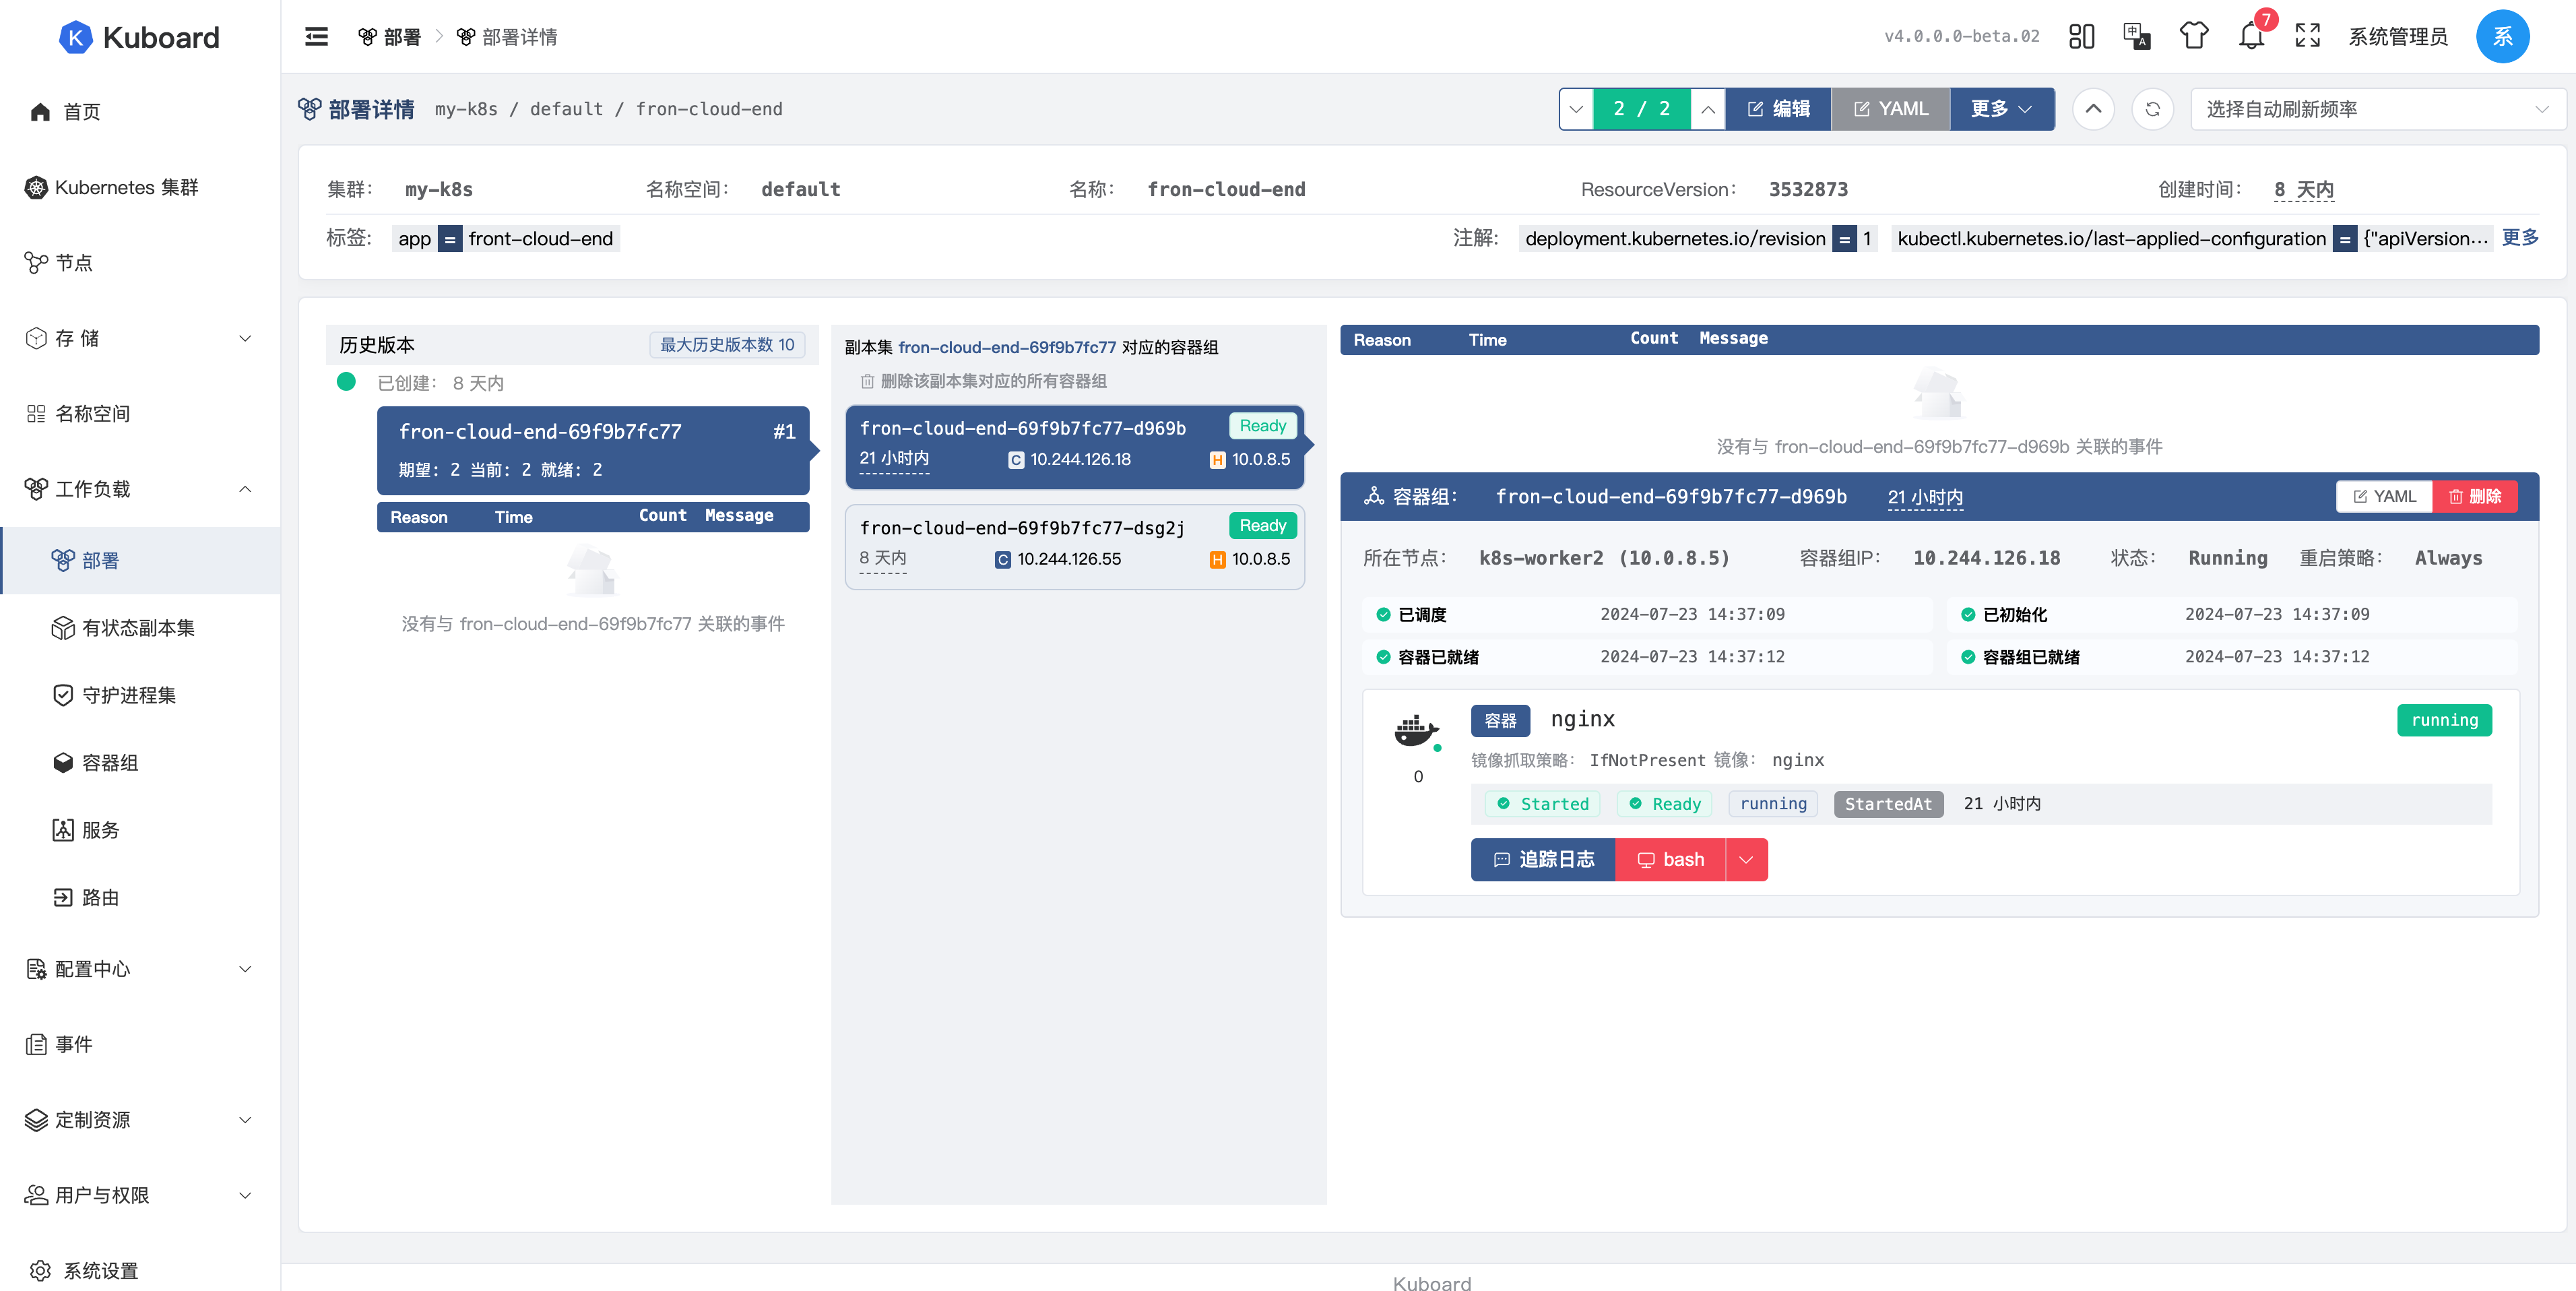Screen dimensions: 2576x1291
Task: Open user avatar menu
Action: (2502, 37)
